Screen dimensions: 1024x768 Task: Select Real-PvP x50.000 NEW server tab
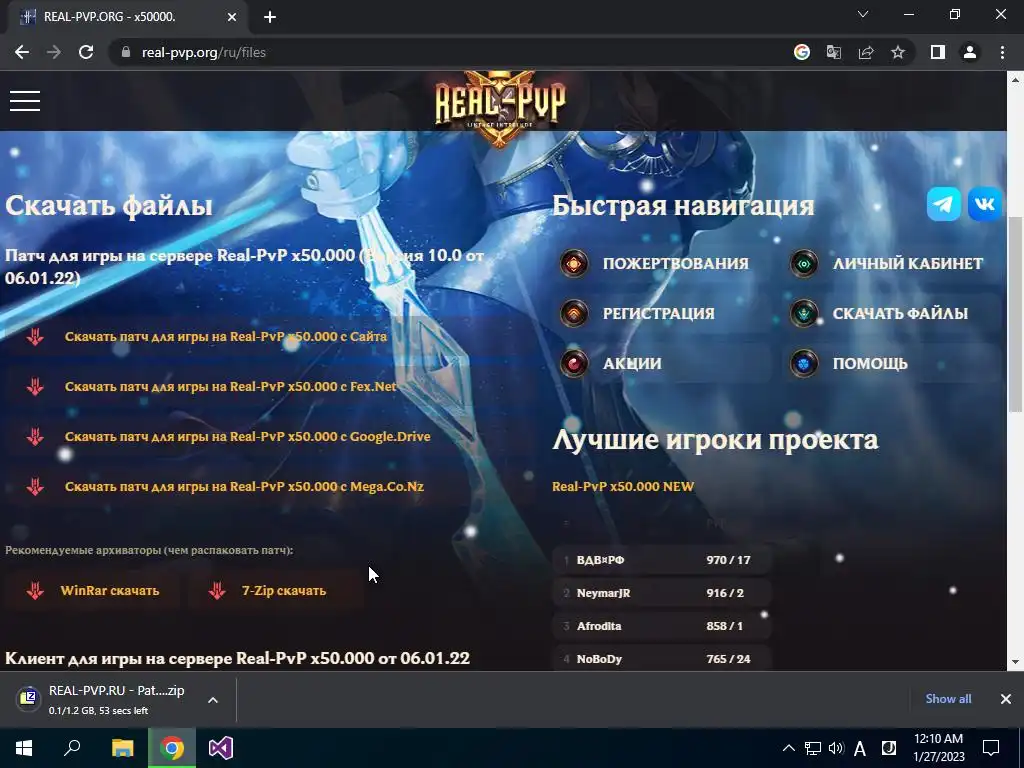pos(623,487)
